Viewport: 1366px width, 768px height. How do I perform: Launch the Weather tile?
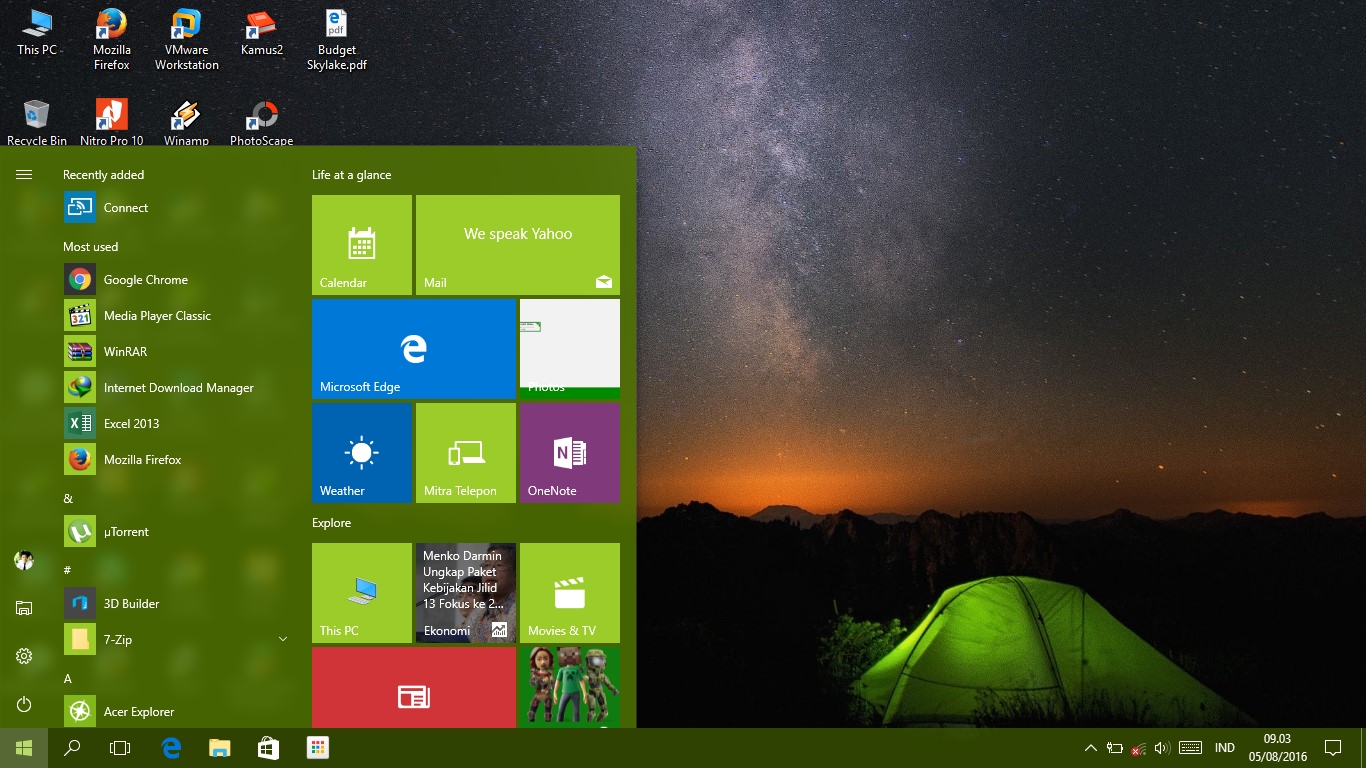tap(361, 452)
